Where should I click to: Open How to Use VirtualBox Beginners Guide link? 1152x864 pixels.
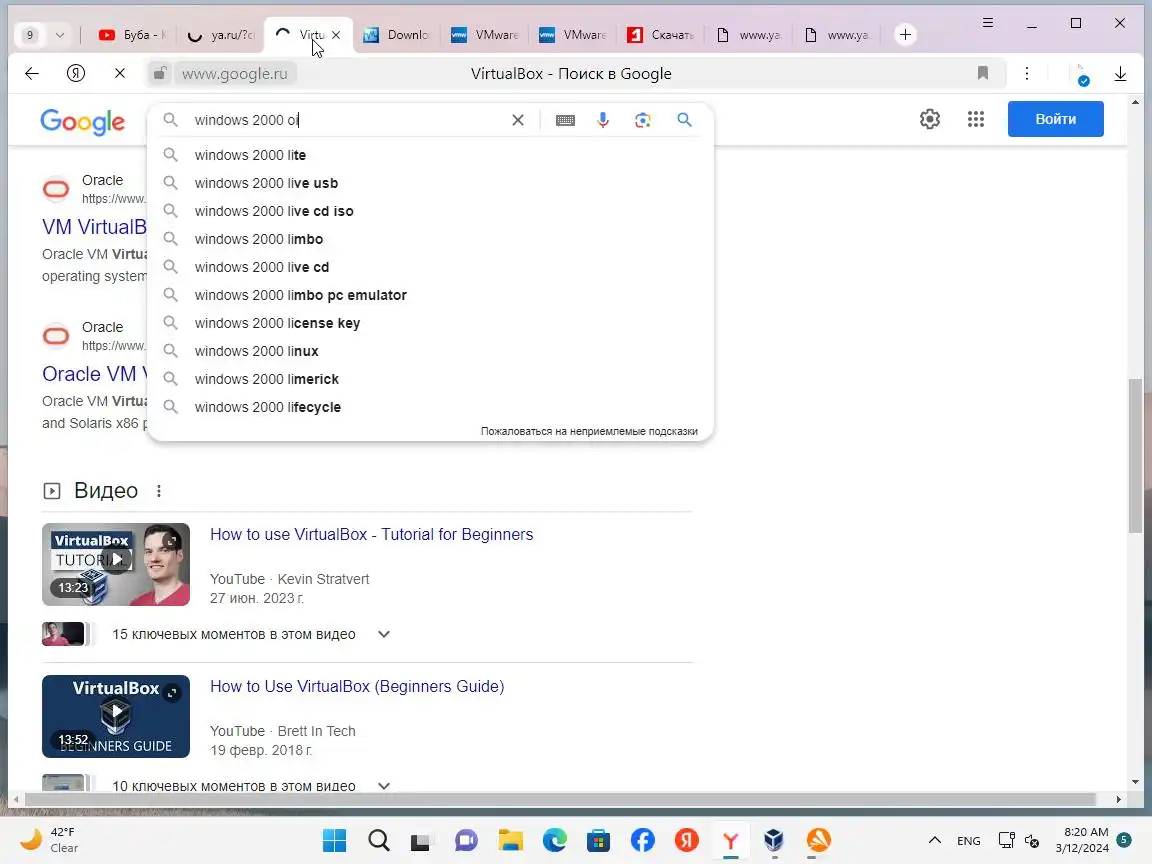pos(357,686)
